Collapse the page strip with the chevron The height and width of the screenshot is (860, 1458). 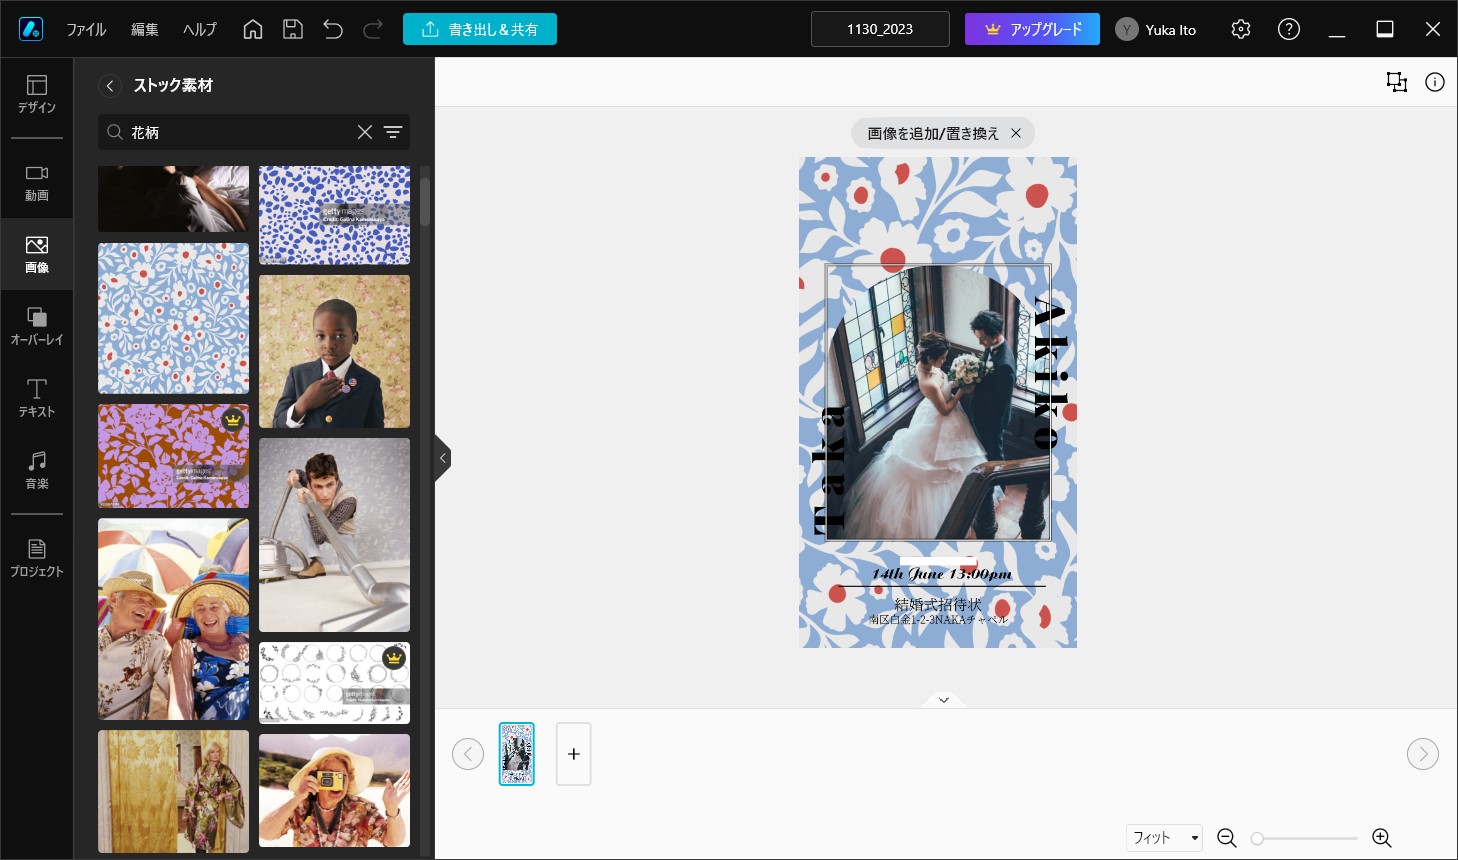(944, 700)
